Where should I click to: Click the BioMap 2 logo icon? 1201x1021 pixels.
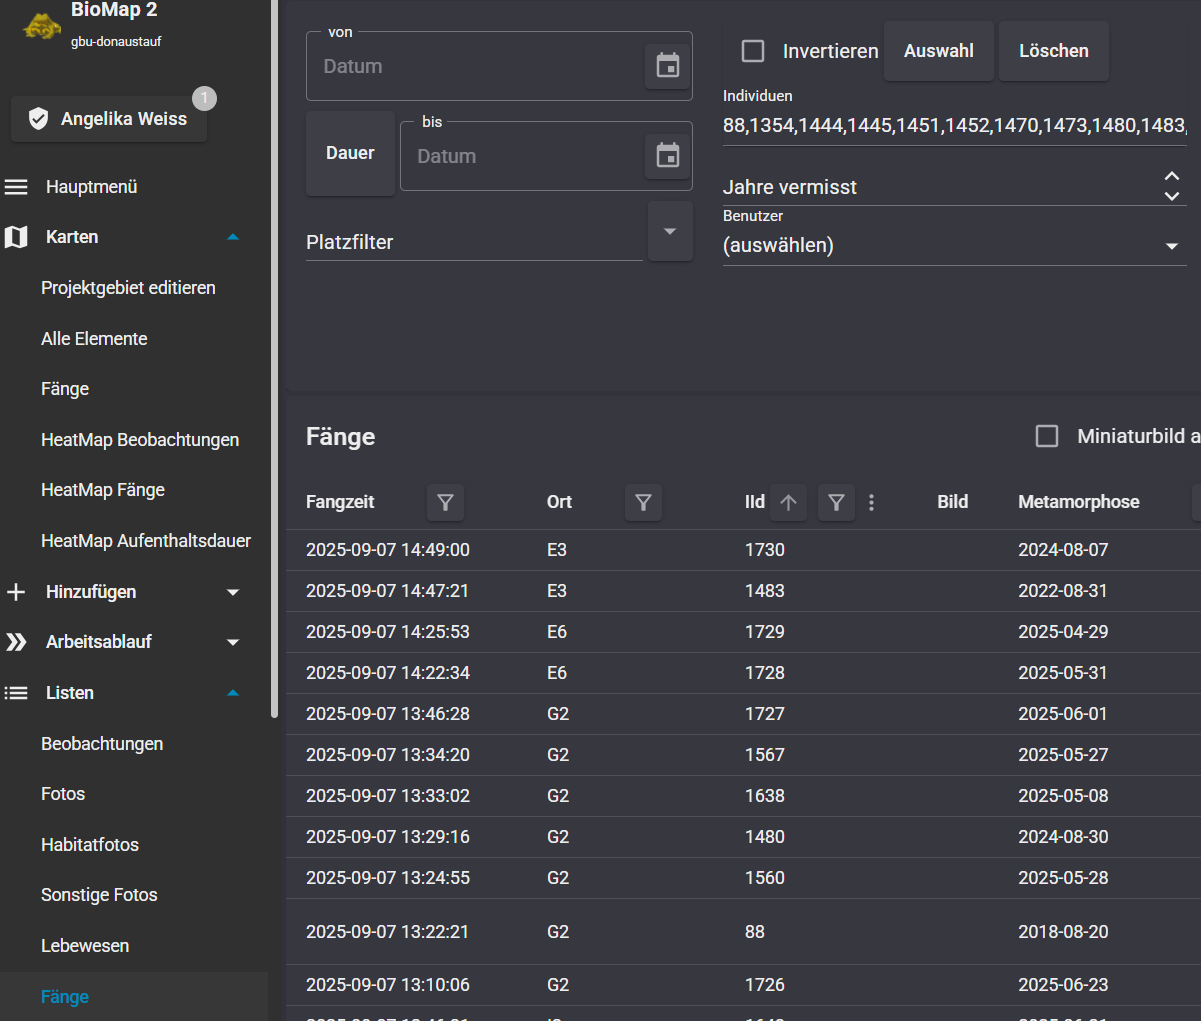[x=42, y=26]
